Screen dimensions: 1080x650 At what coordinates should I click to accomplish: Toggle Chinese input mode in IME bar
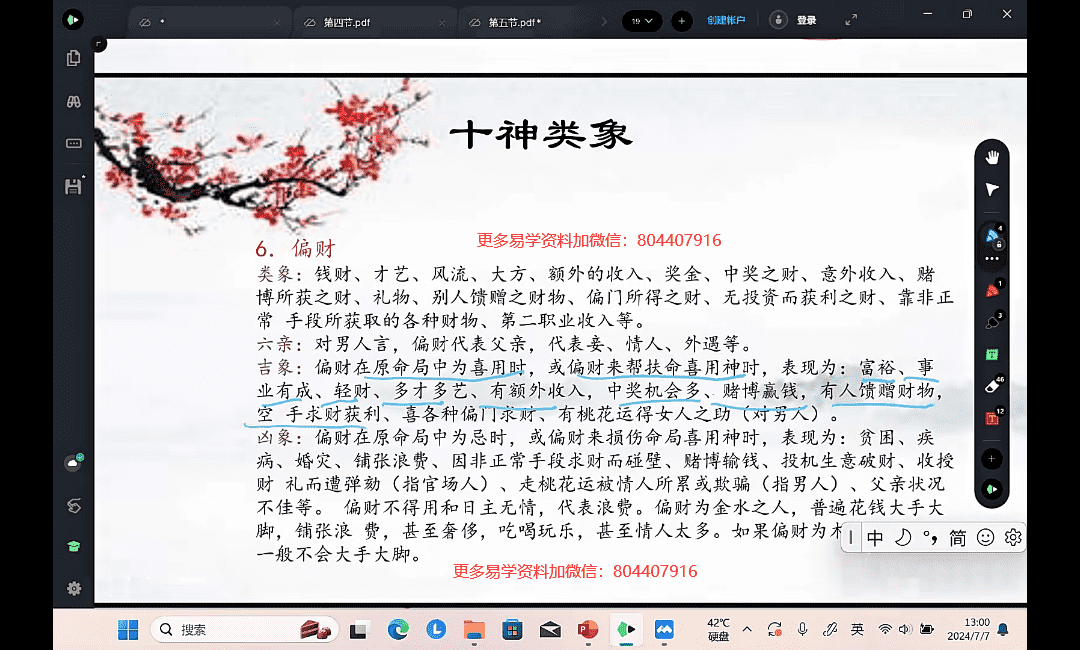875,538
